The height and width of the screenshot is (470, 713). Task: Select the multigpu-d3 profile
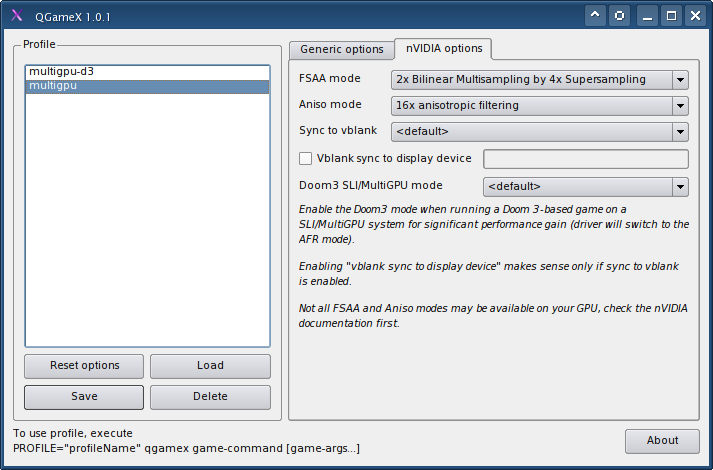[x=147, y=72]
